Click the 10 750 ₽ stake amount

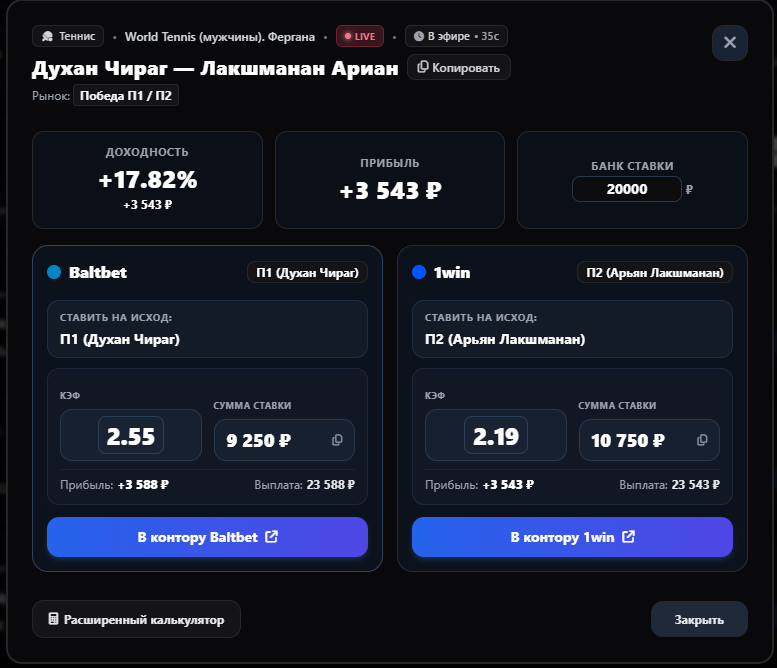click(627, 440)
